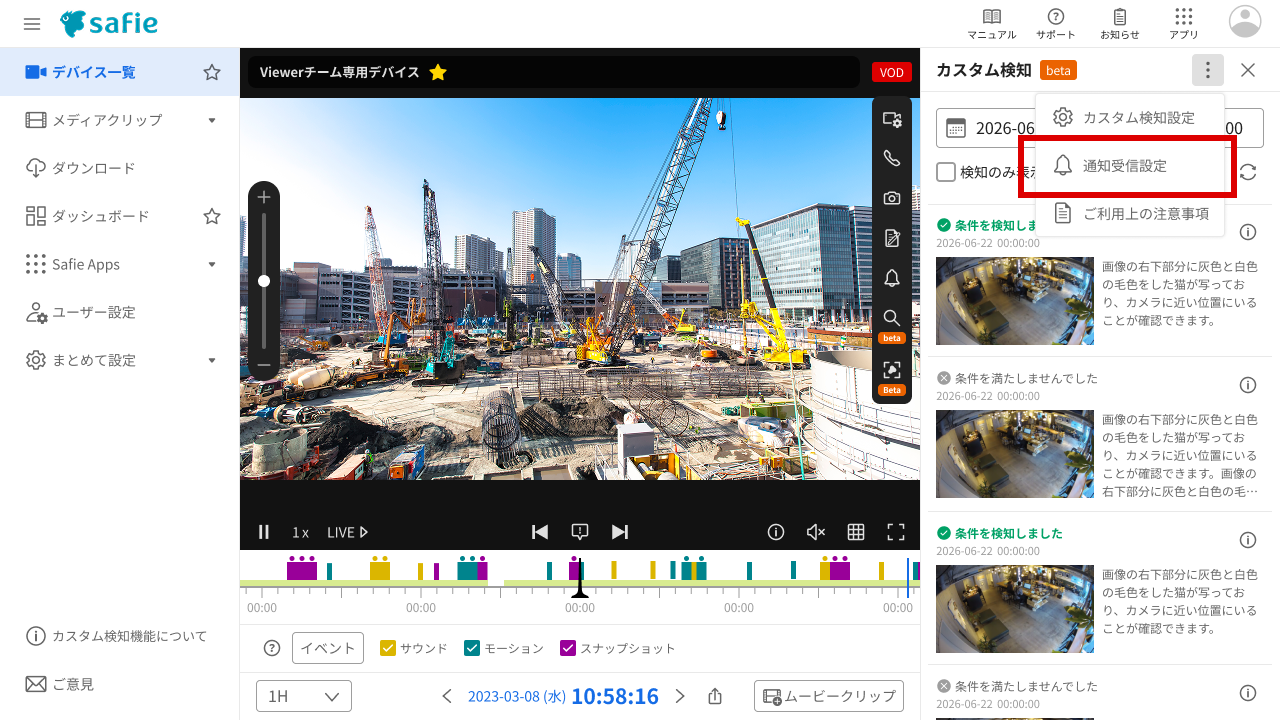The height and width of the screenshot is (720, 1280).
Task: Take a snapshot with the camera icon
Action: point(892,198)
